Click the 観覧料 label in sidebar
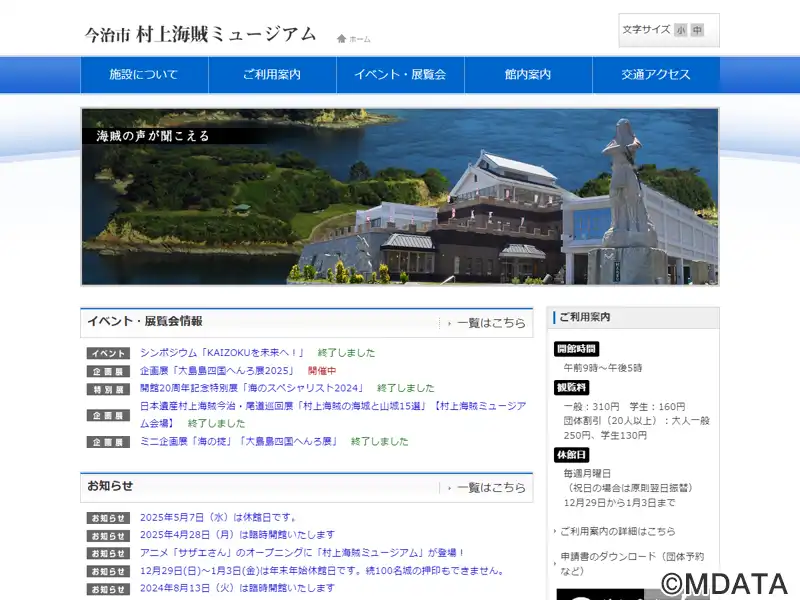Image resolution: width=800 pixels, height=600 pixels. click(571, 388)
